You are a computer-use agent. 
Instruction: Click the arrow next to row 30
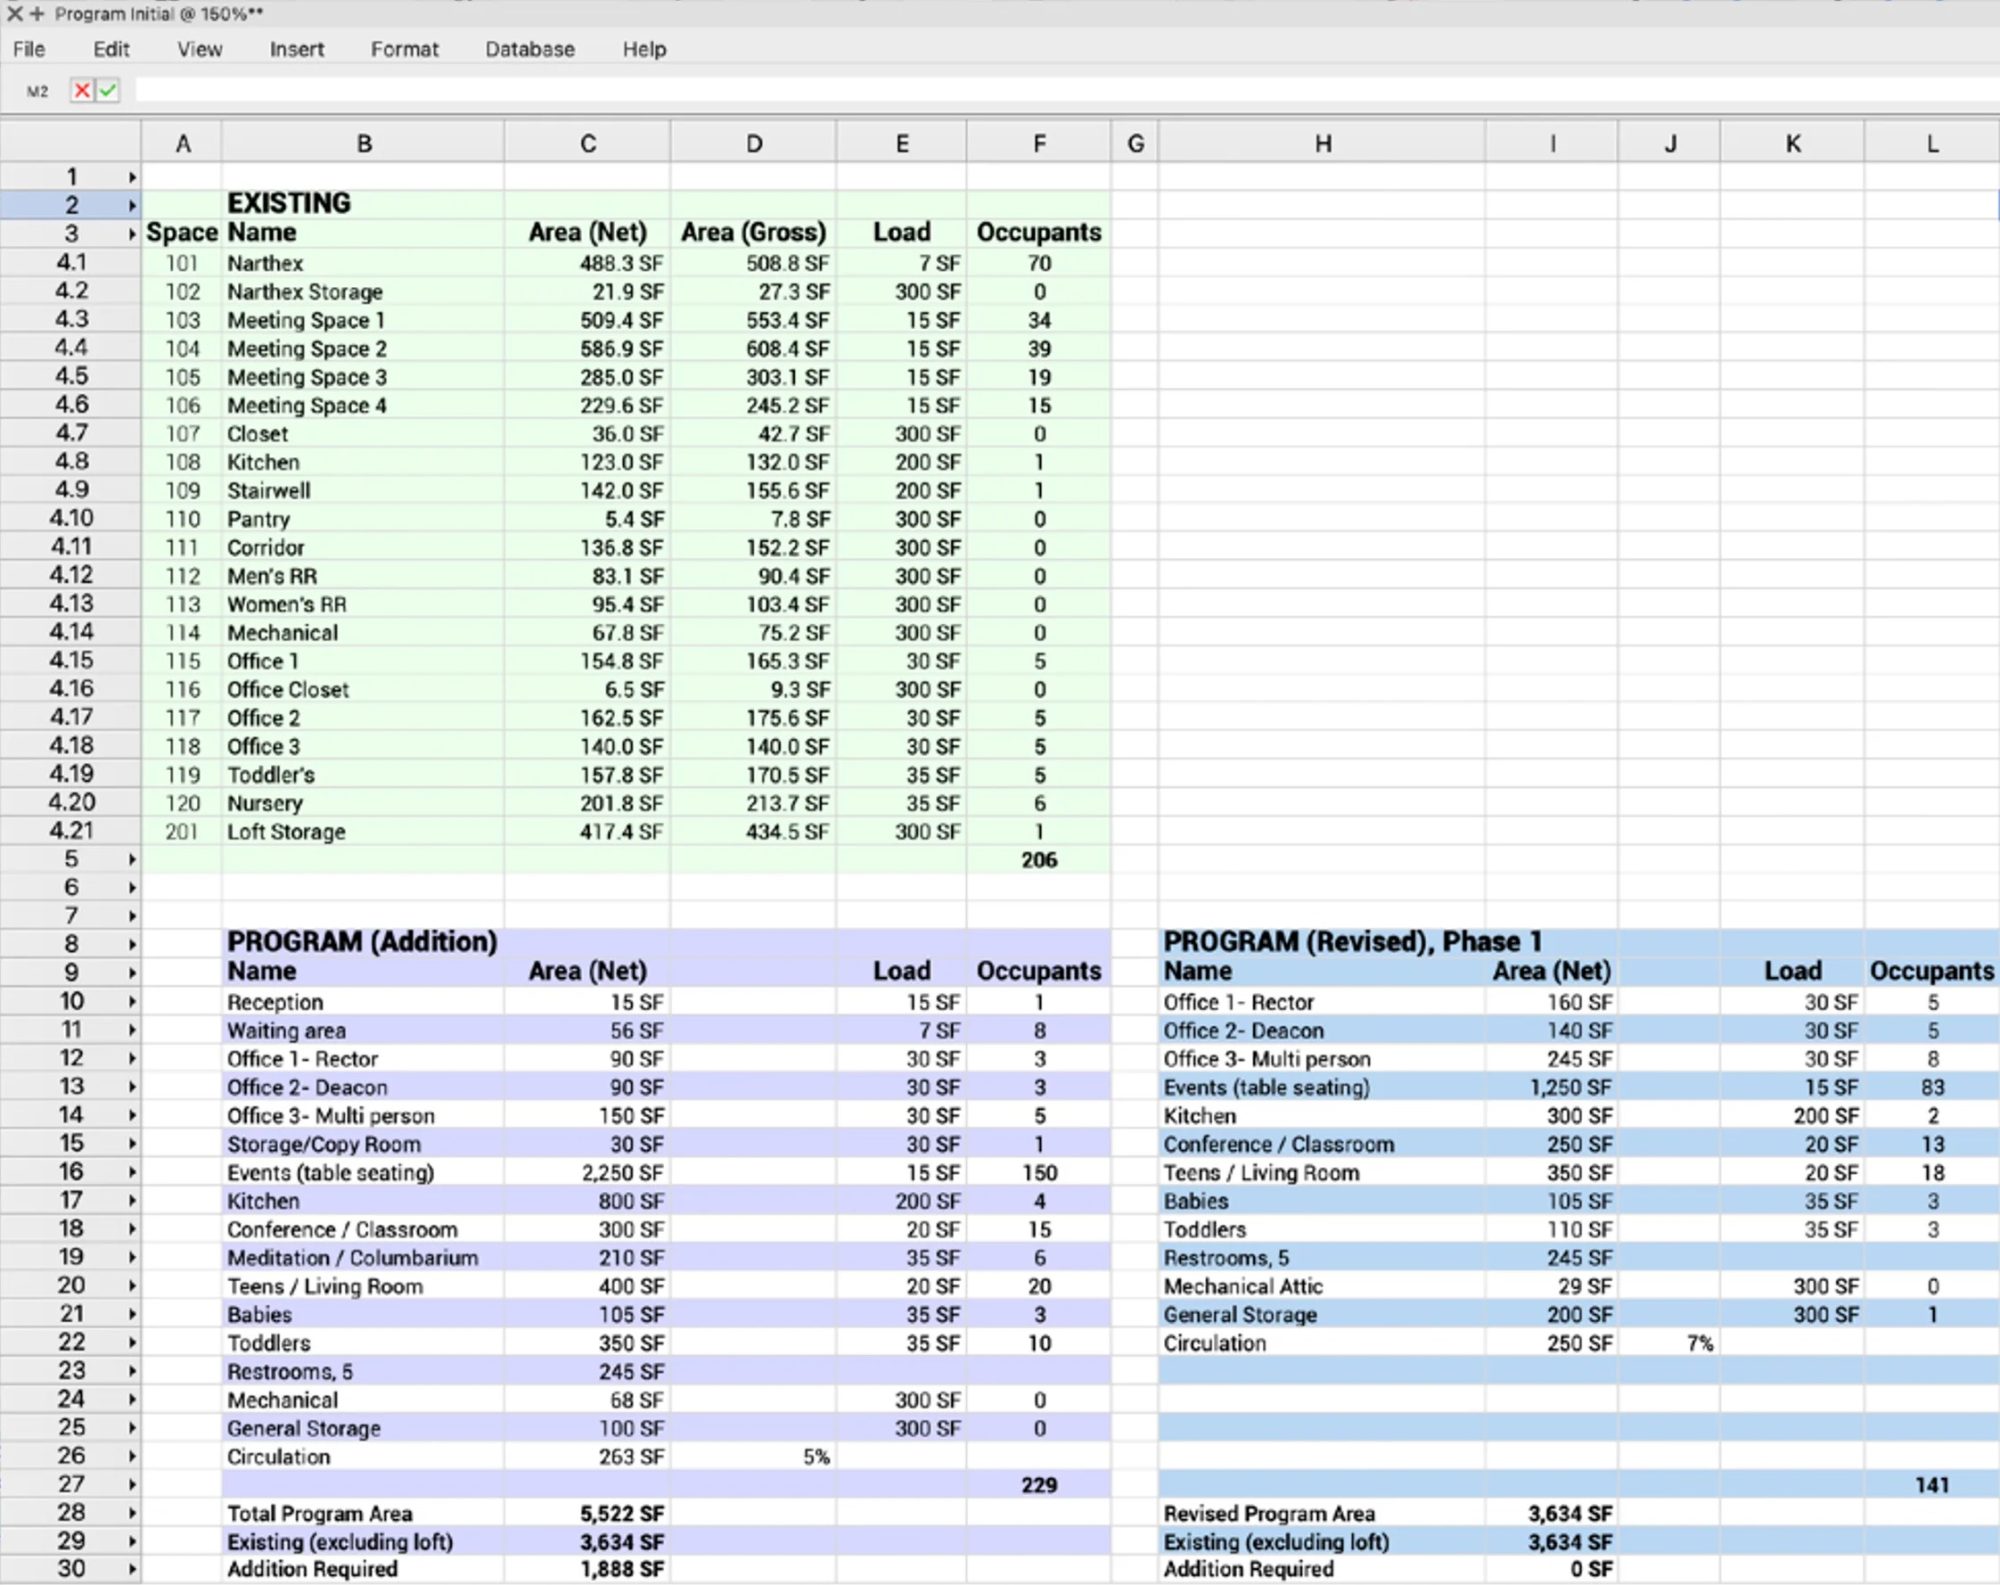coord(132,1569)
